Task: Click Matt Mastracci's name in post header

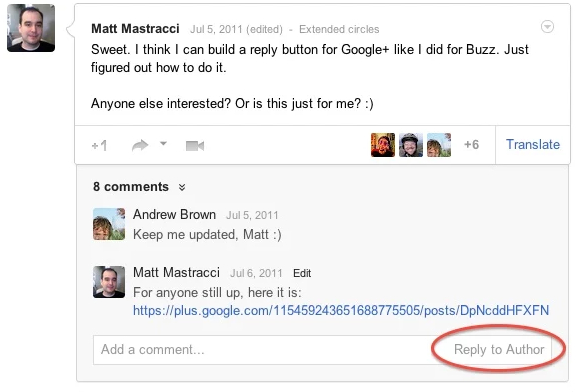Action: [x=135, y=29]
